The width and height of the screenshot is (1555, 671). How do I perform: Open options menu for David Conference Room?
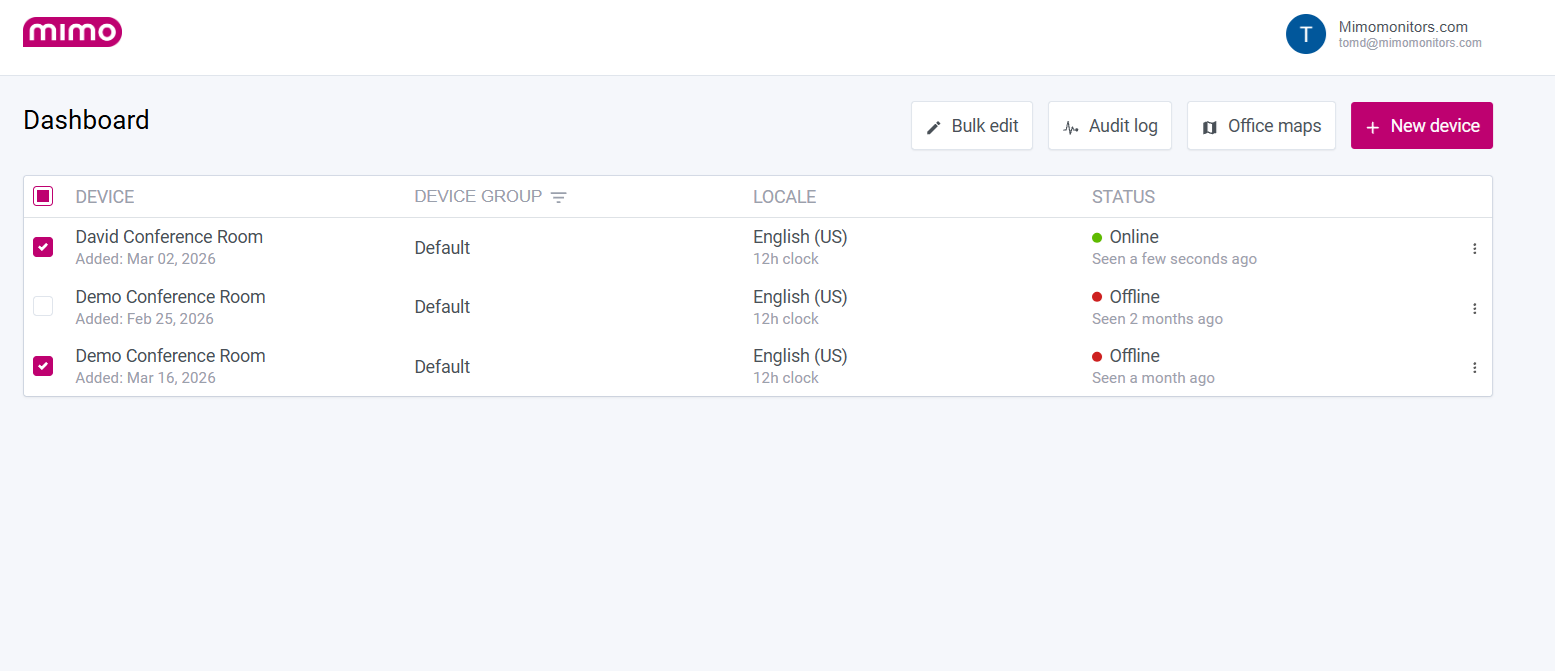click(x=1474, y=249)
